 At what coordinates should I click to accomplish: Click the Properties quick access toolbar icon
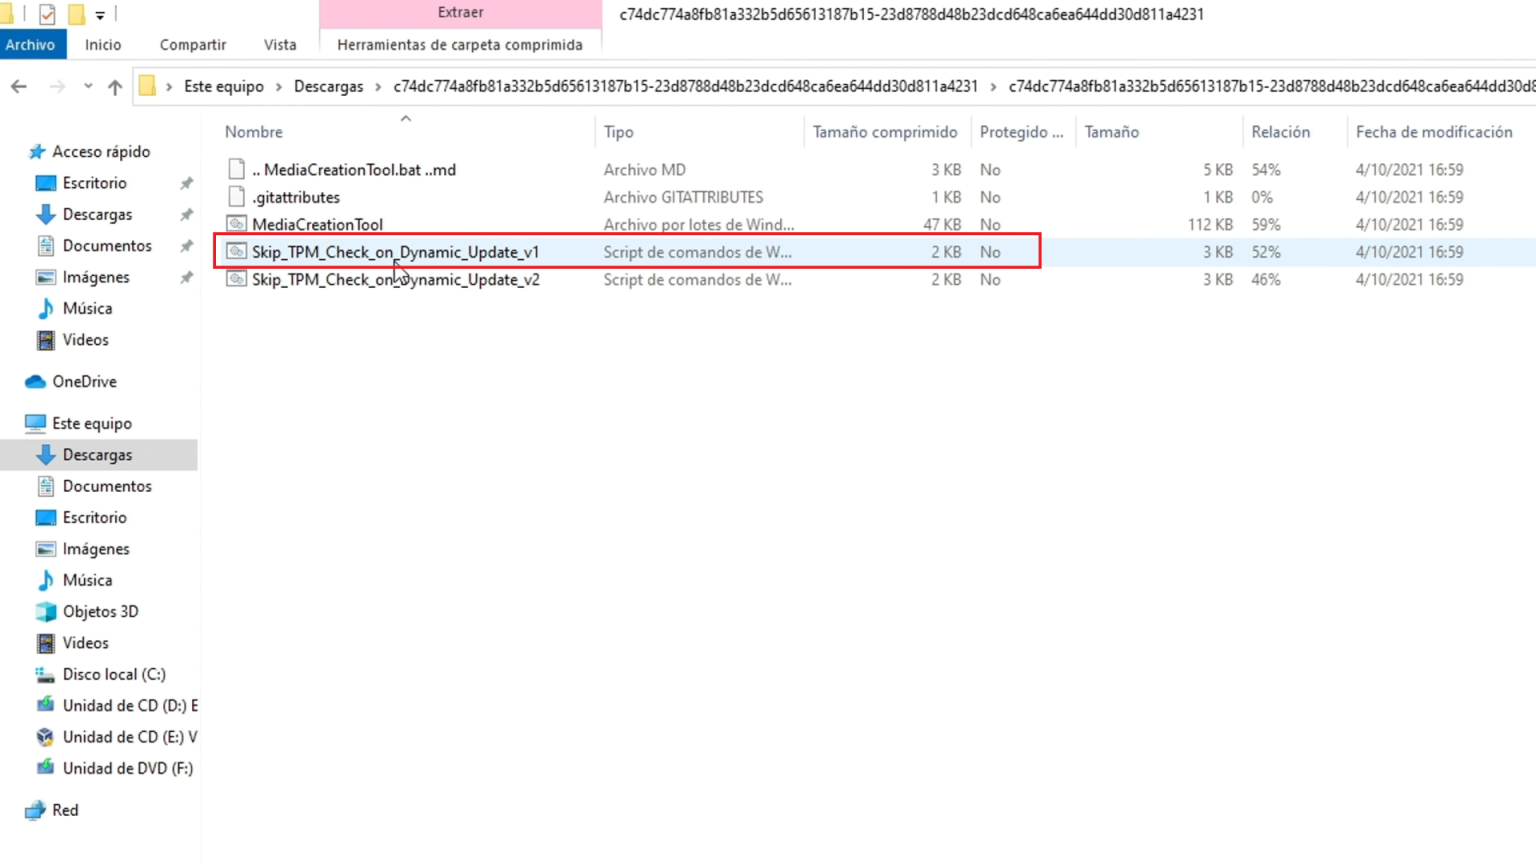(47, 14)
